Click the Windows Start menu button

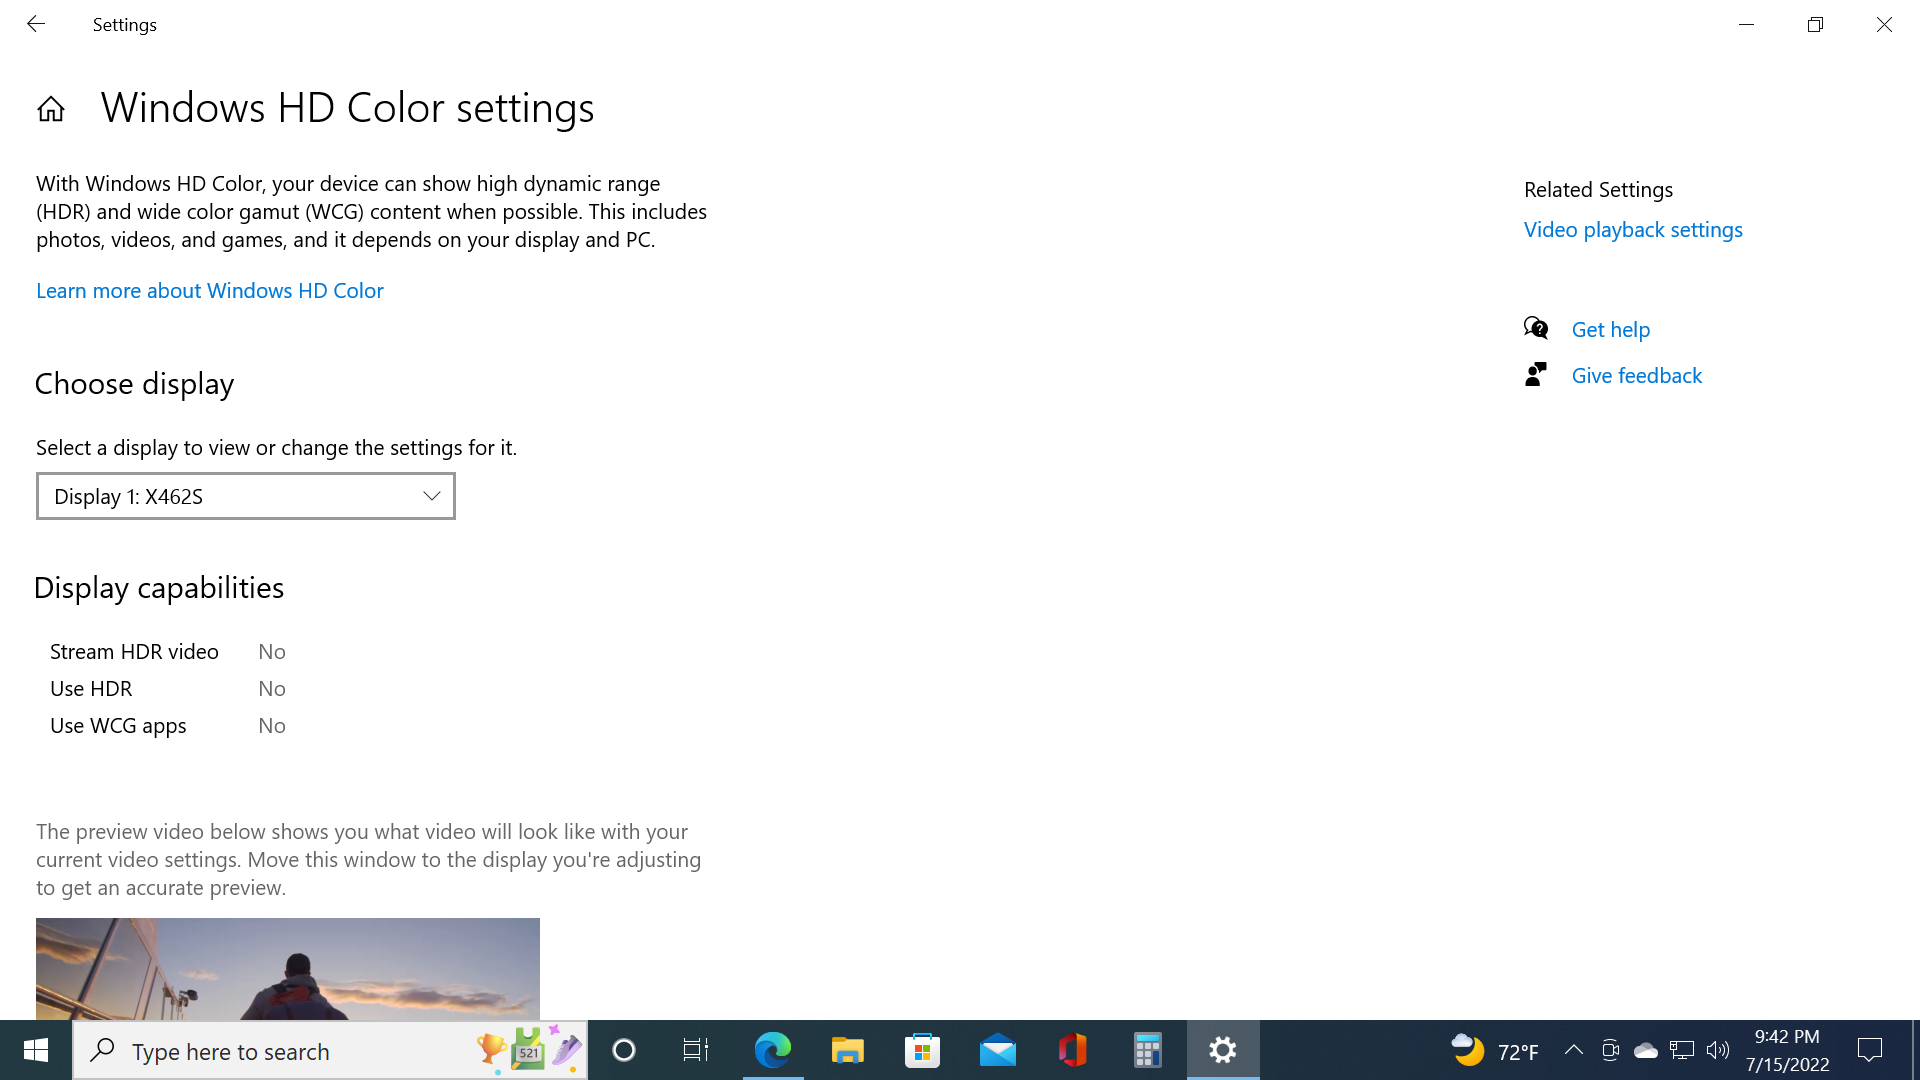(x=34, y=1050)
